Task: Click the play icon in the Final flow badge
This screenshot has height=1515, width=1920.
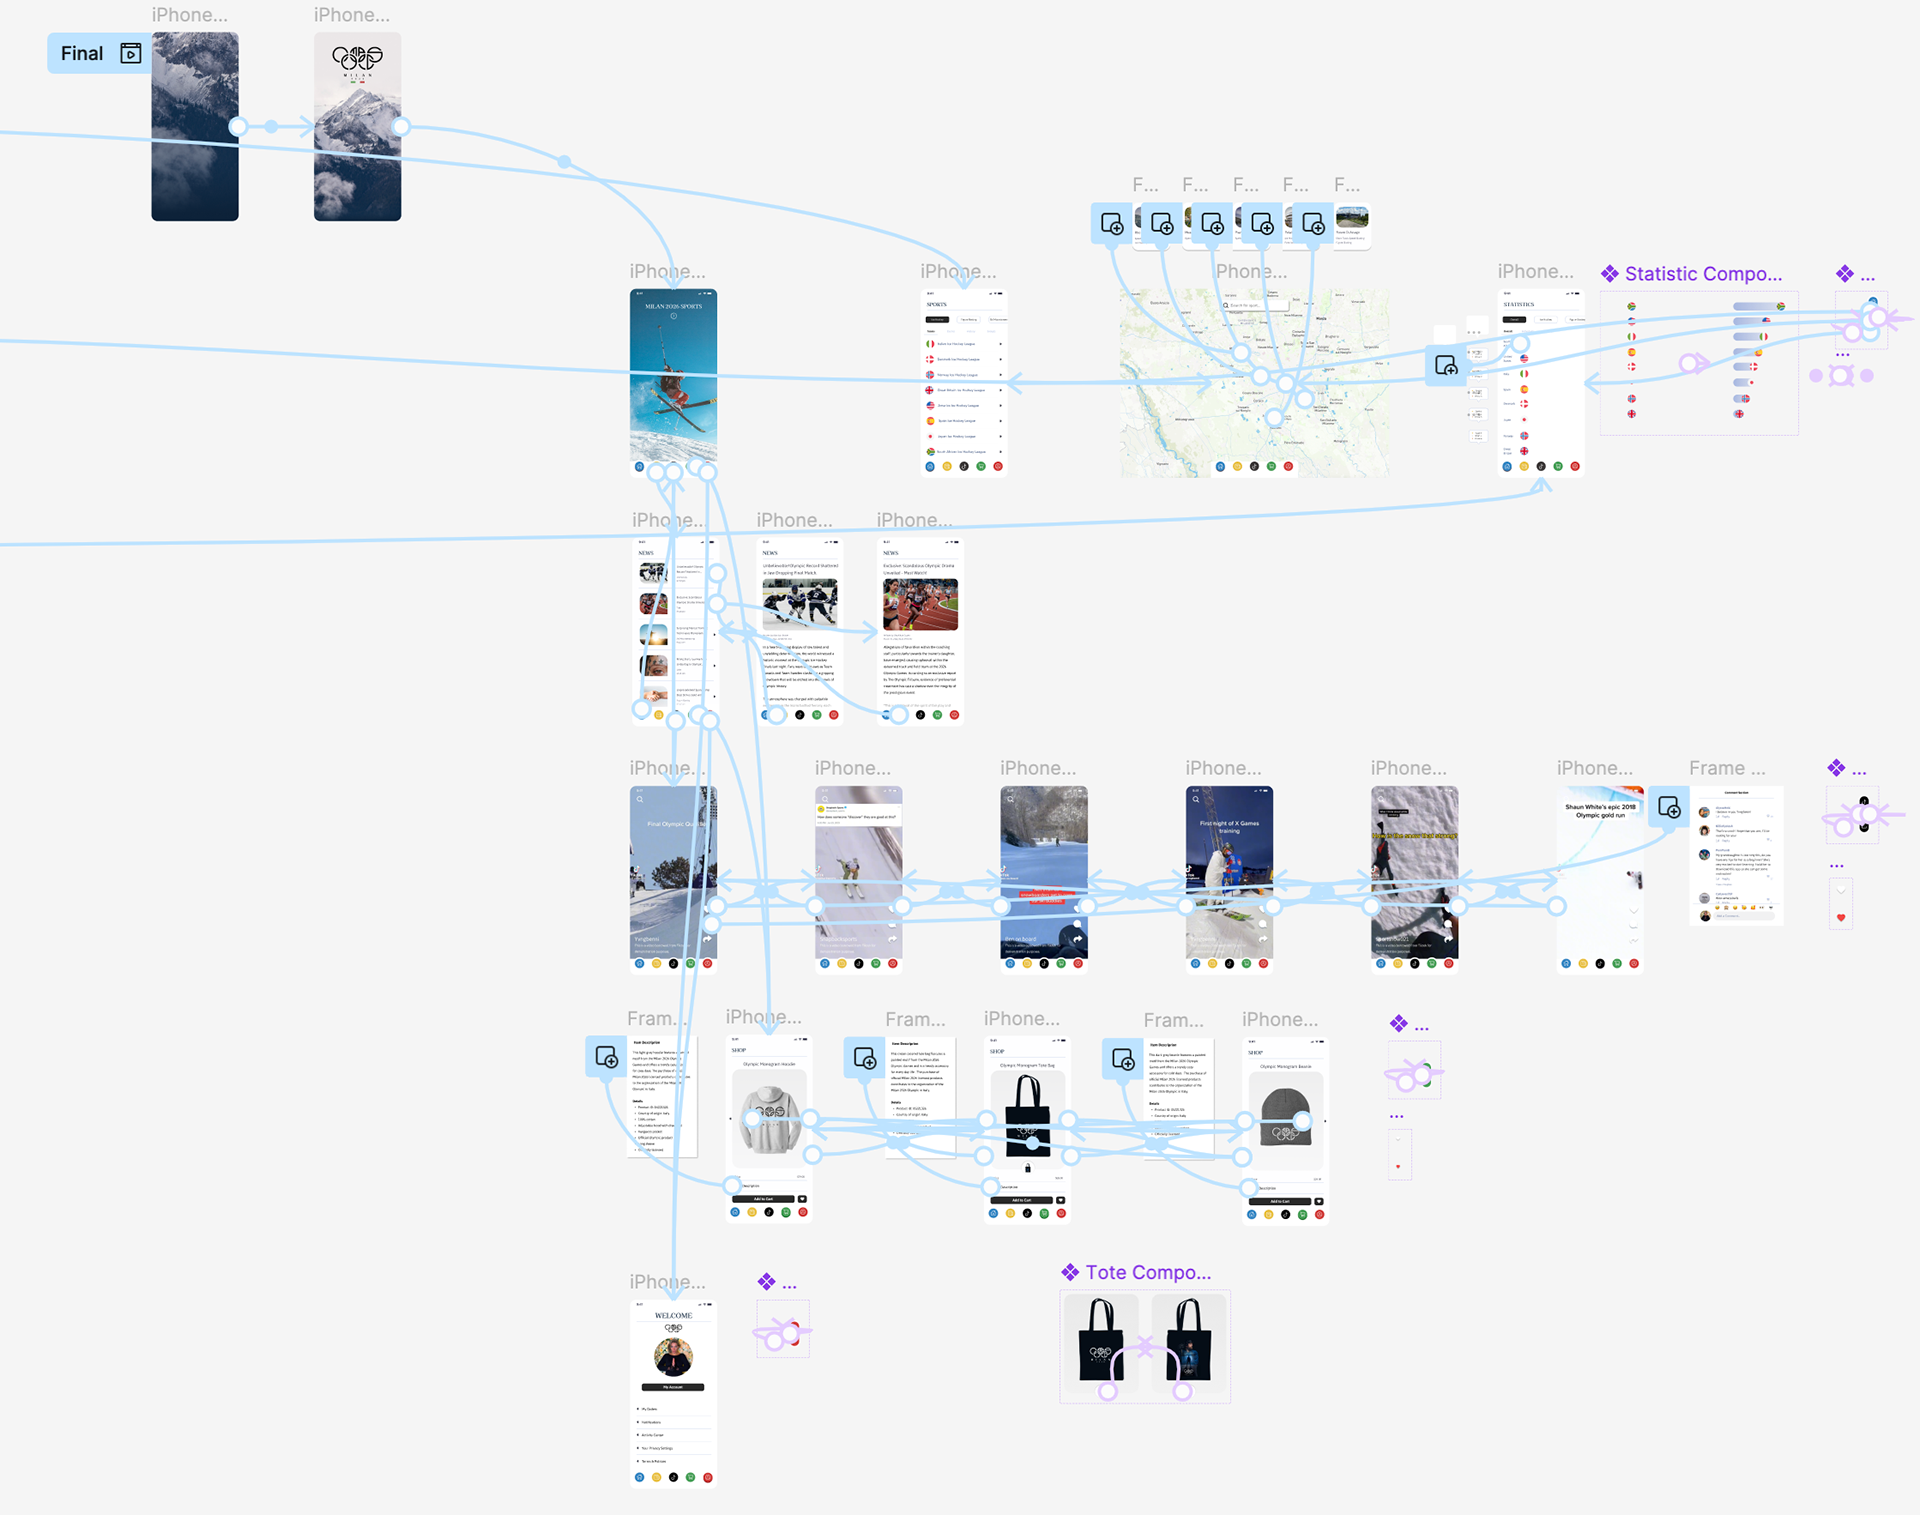Action: click(x=131, y=53)
